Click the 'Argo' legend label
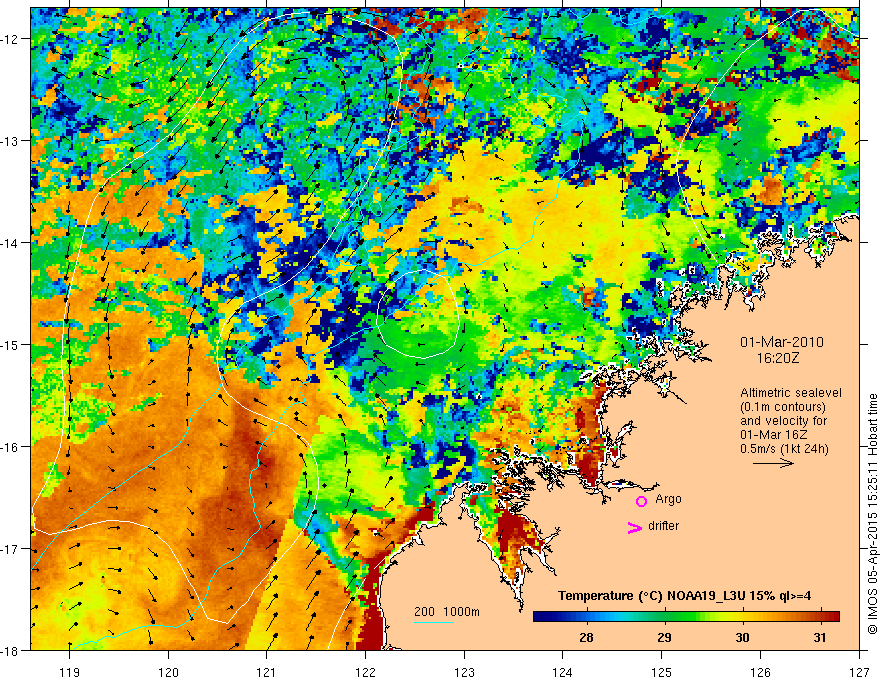This screenshot has height=680, width=880. [668, 499]
